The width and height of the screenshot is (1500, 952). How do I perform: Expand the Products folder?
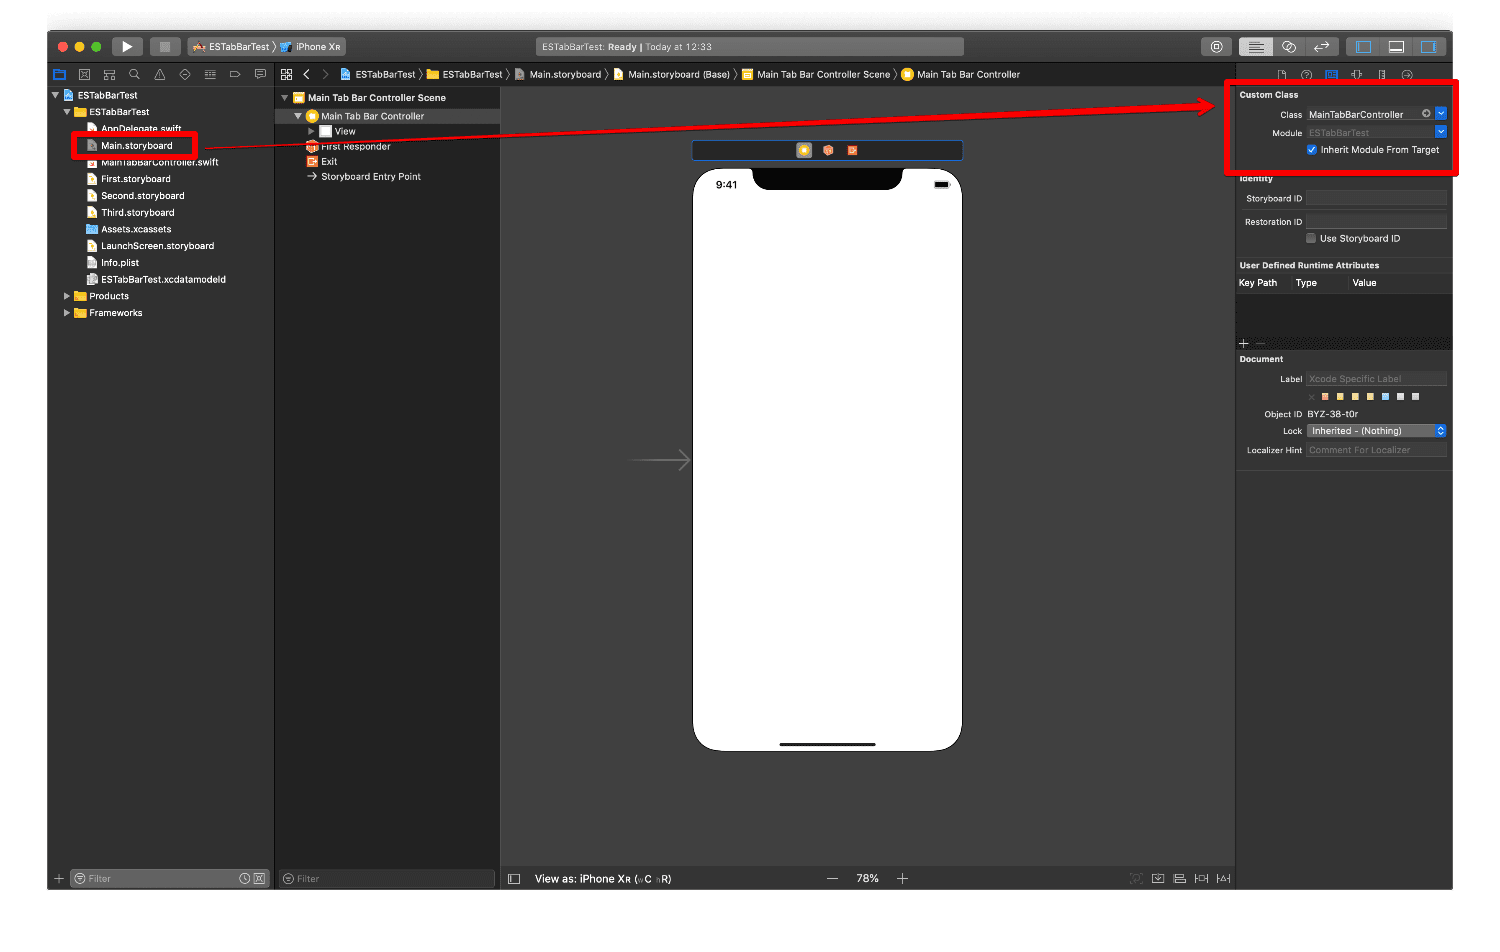[67, 297]
